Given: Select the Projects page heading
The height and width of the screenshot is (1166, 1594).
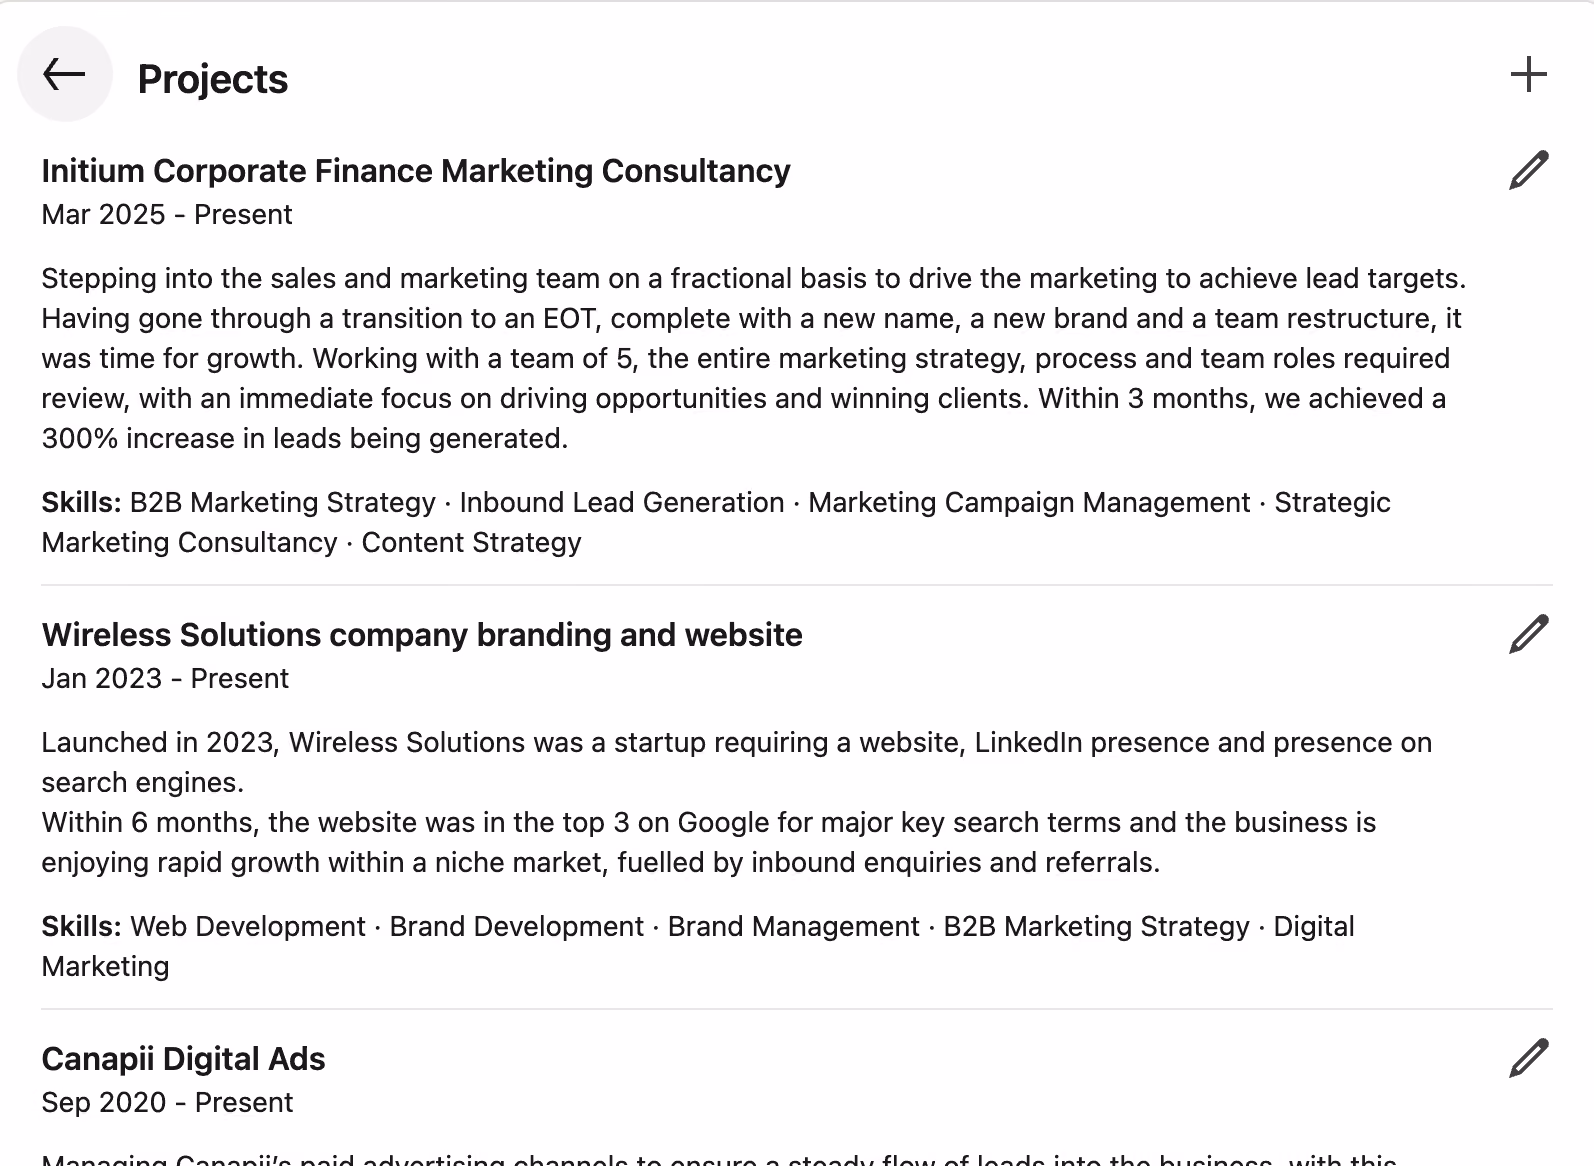Looking at the screenshot, I should (212, 79).
